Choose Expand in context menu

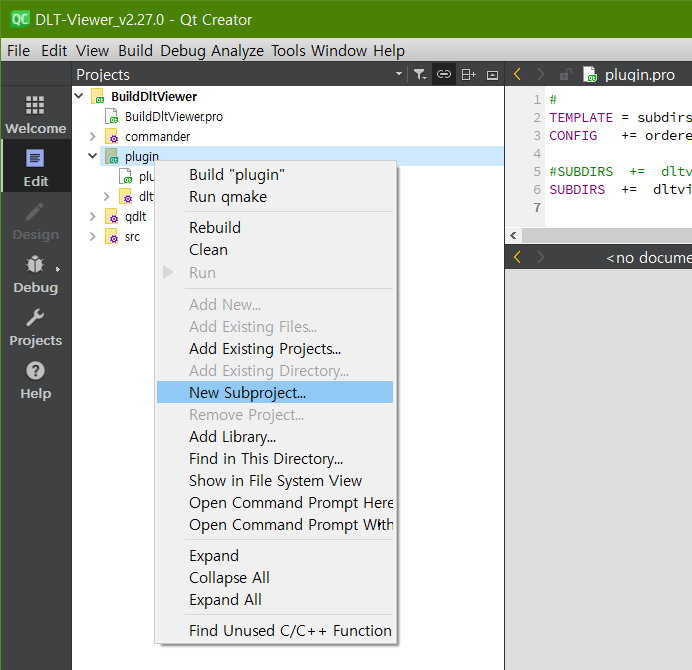[275, 556]
